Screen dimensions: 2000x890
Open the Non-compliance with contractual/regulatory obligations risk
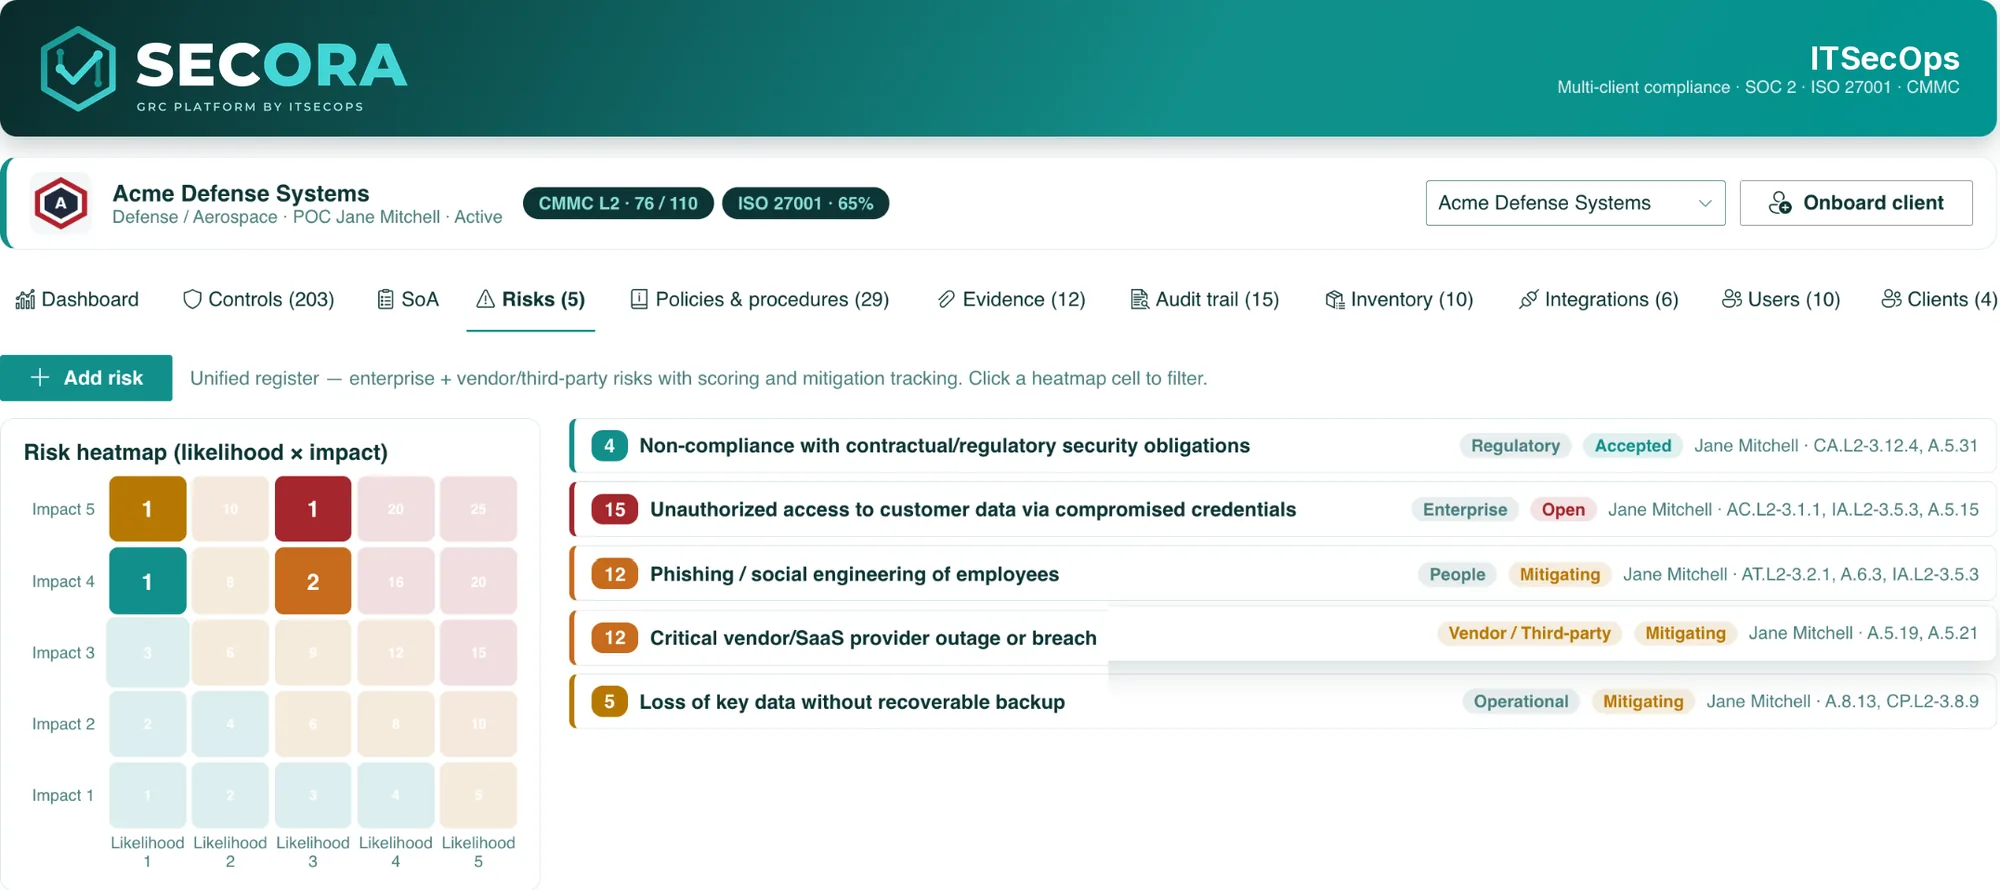click(1282, 446)
